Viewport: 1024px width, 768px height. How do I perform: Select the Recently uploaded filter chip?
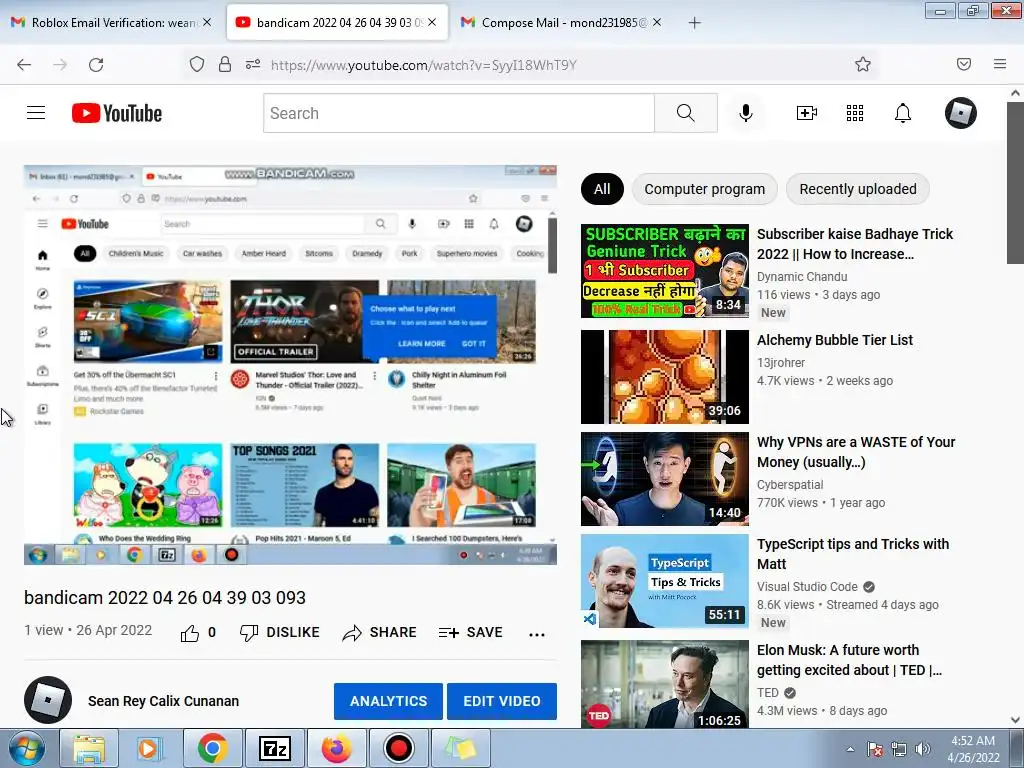click(858, 189)
